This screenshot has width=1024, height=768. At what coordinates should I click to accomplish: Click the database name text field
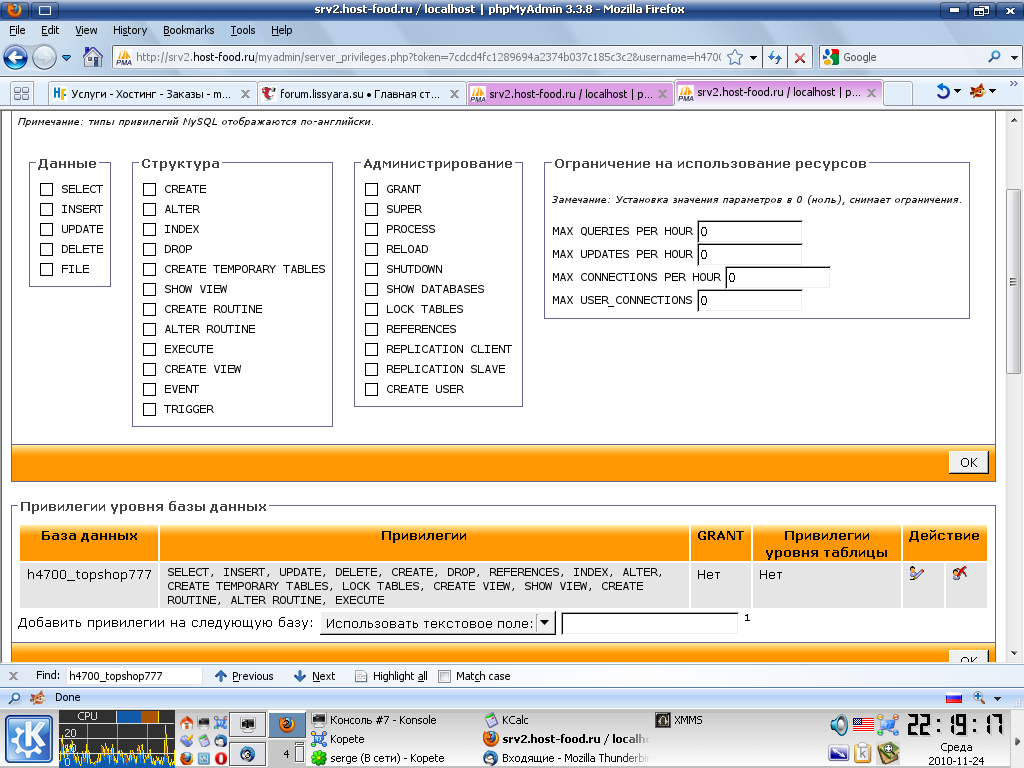(x=650, y=624)
